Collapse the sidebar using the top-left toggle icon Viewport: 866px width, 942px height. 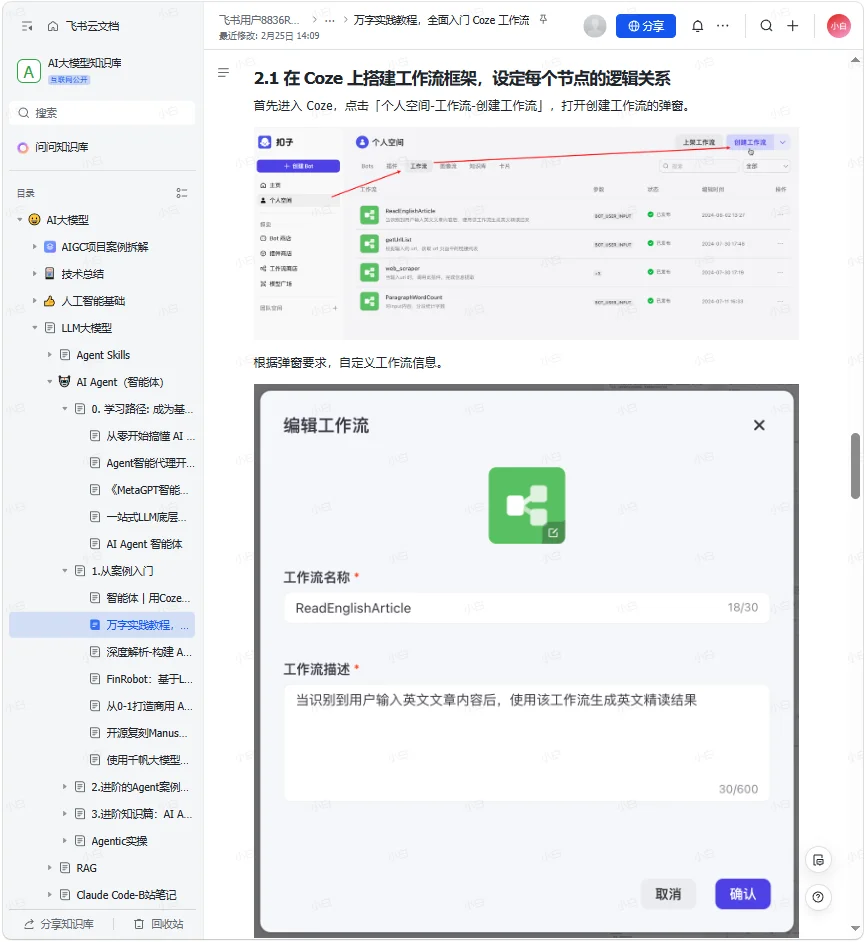tap(27, 26)
